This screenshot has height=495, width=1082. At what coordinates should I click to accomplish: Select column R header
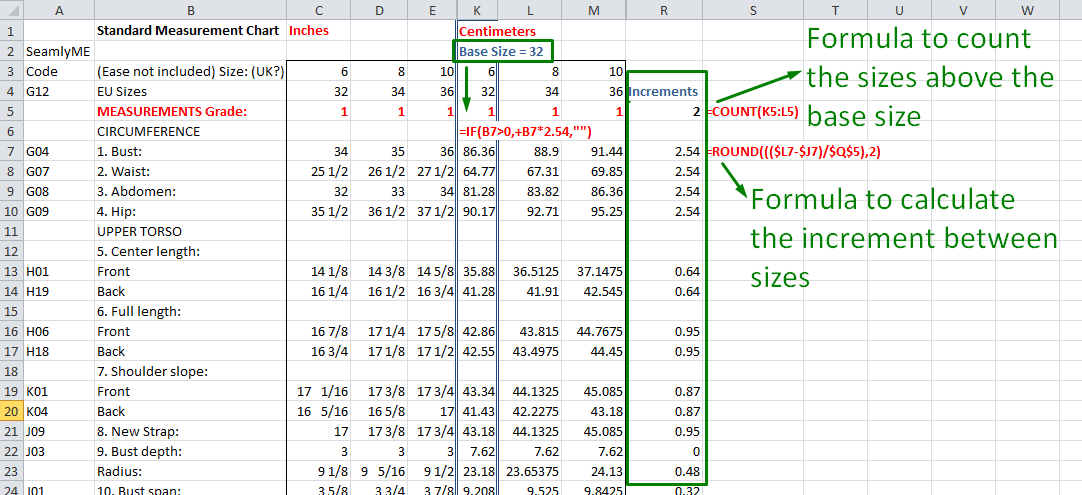[x=667, y=10]
